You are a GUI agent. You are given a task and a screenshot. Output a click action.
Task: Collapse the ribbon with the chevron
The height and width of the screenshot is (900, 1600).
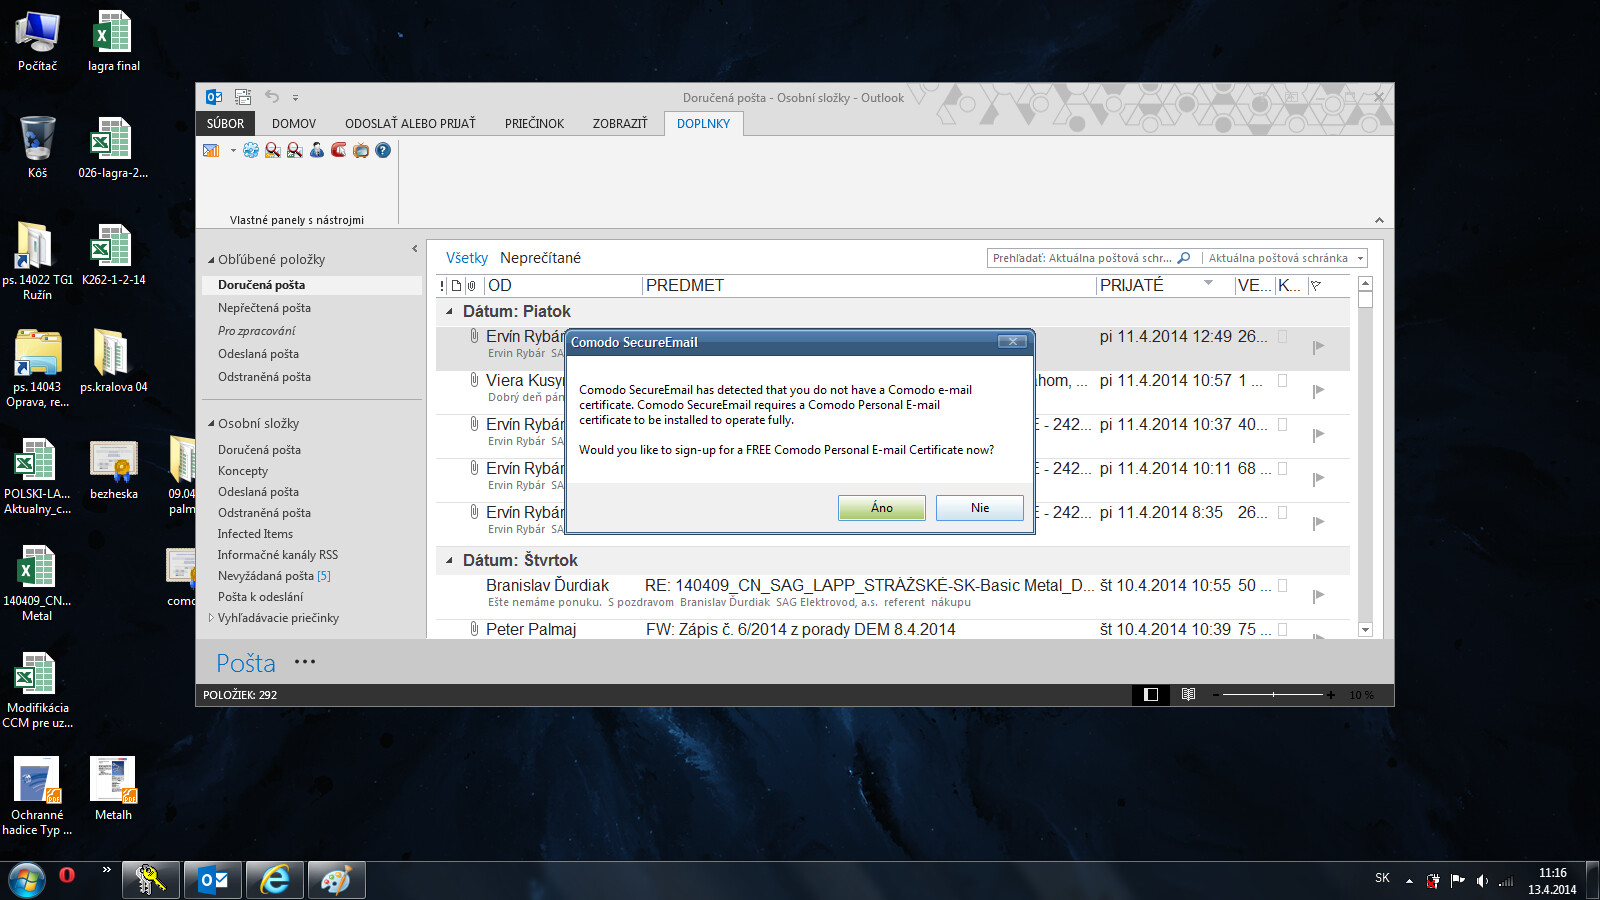(1379, 220)
